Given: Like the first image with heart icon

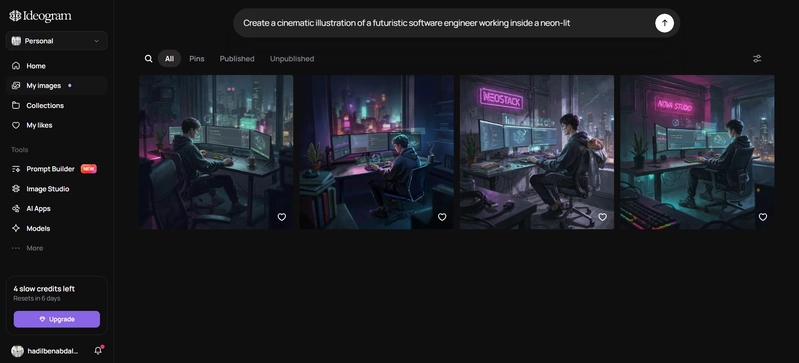Looking at the screenshot, I should 281,217.
